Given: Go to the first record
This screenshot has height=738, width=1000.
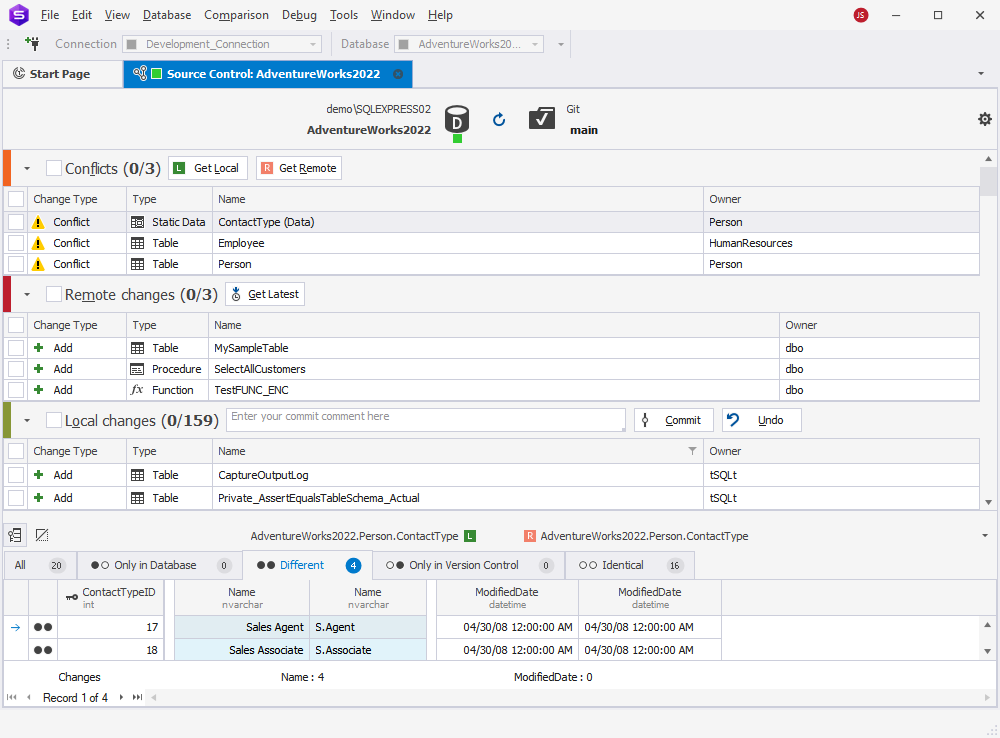Looking at the screenshot, I should coord(11,697).
